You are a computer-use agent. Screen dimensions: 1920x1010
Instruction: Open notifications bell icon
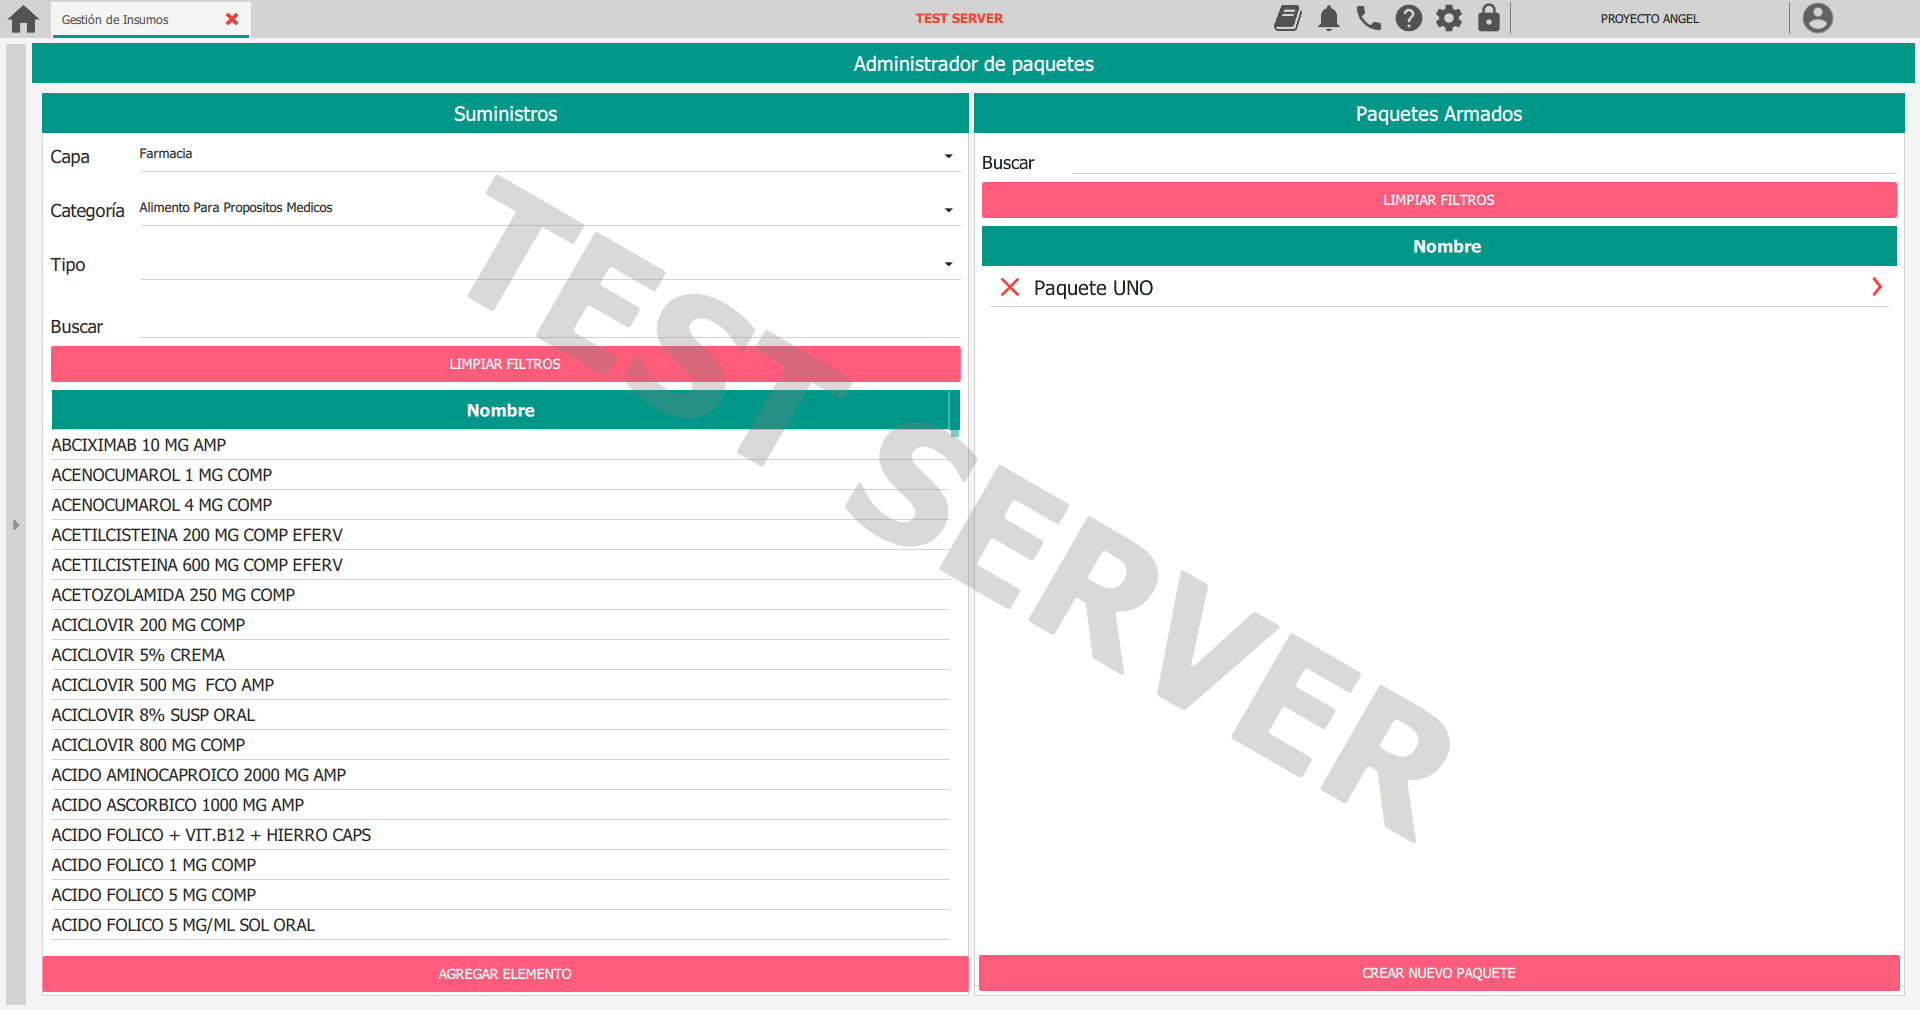[x=1328, y=18]
